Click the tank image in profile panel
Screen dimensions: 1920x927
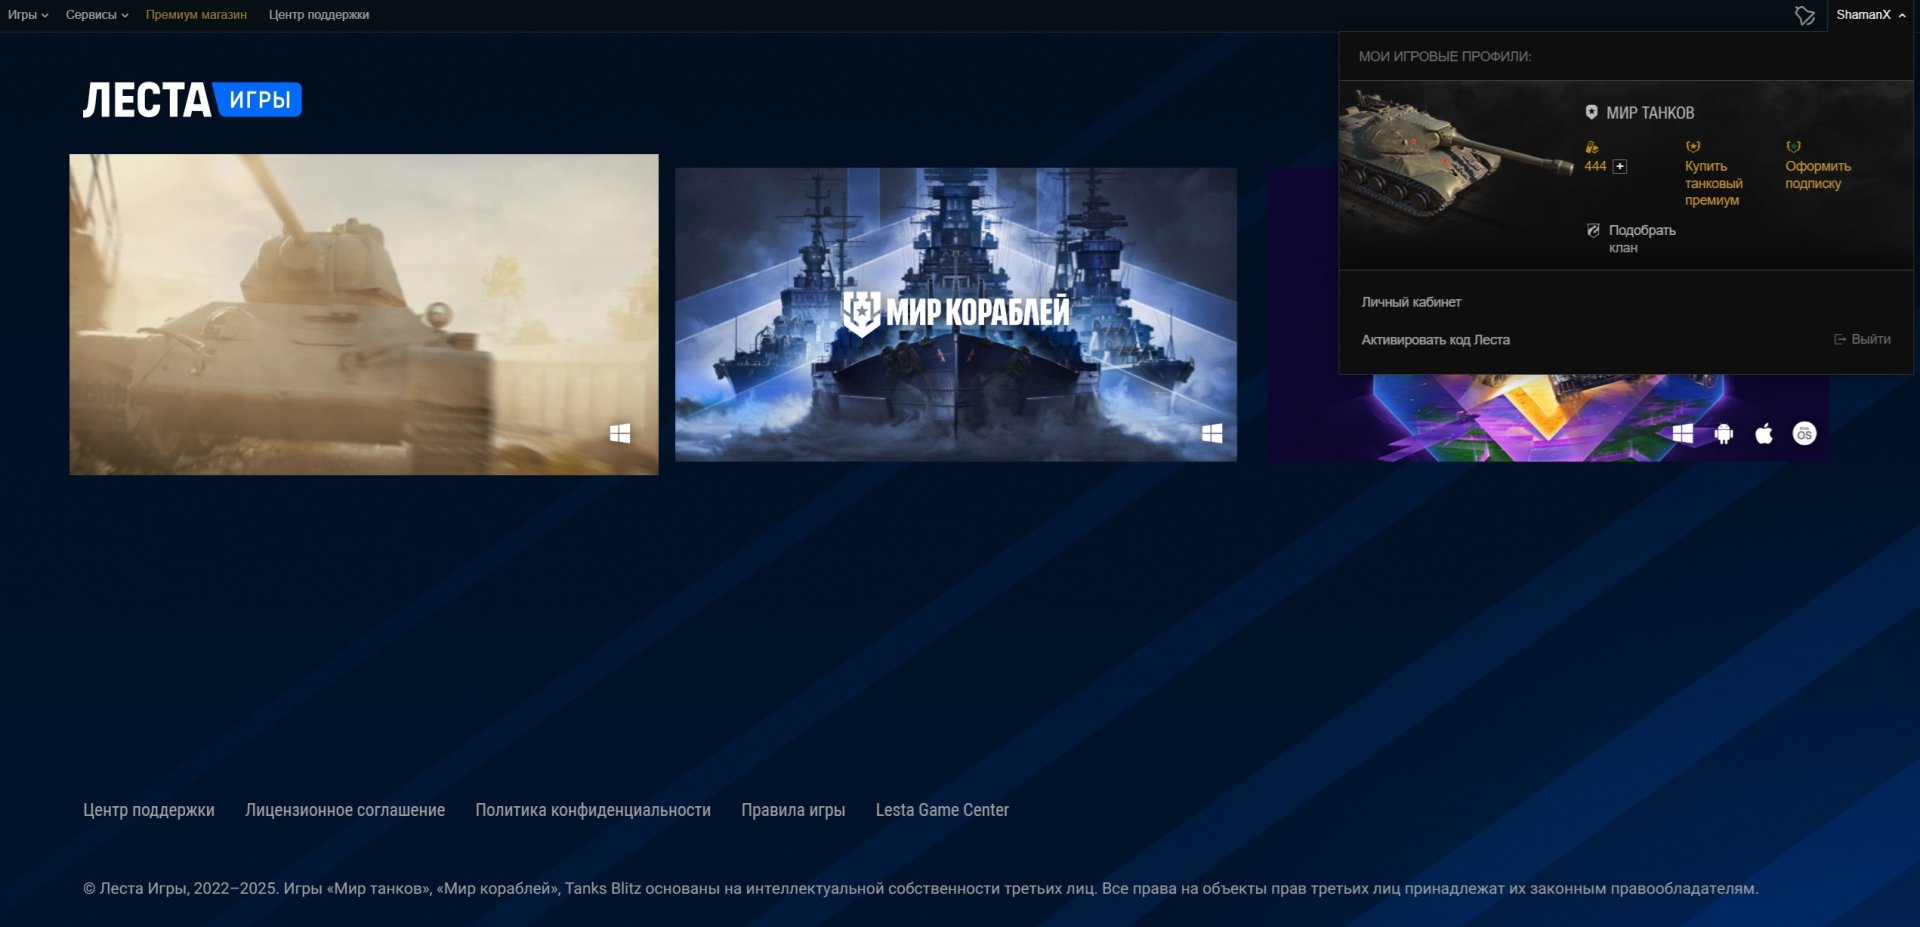[1455, 155]
